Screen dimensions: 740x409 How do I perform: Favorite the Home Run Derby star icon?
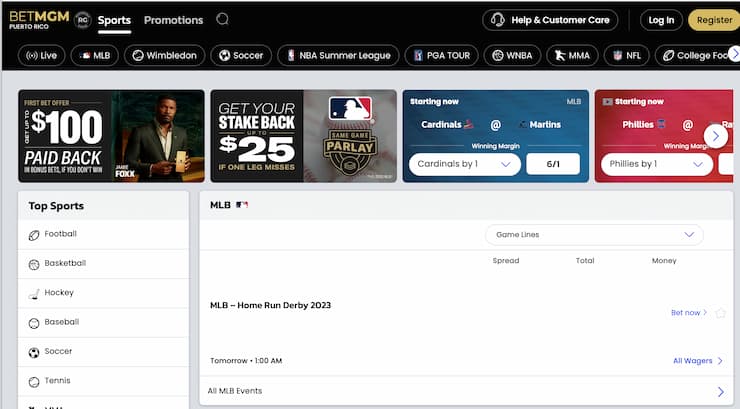click(720, 313)
